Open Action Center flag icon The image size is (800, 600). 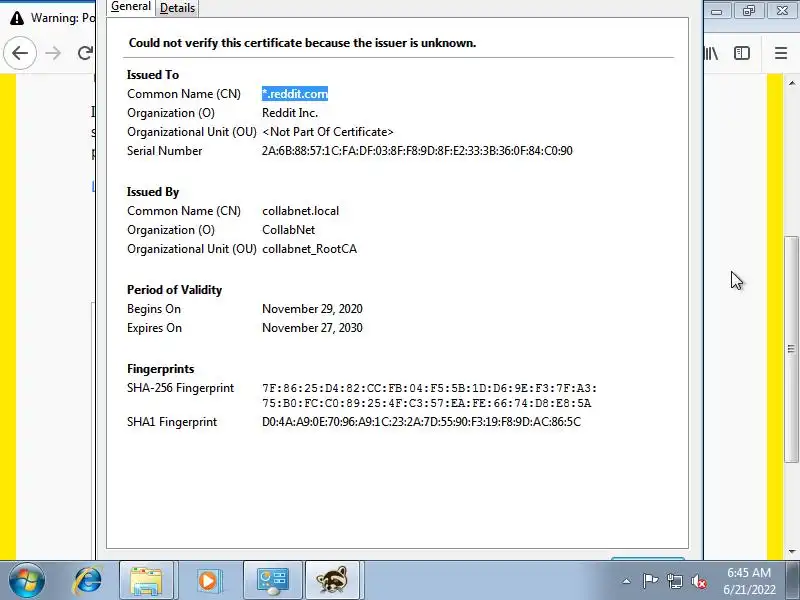point(650,581)
